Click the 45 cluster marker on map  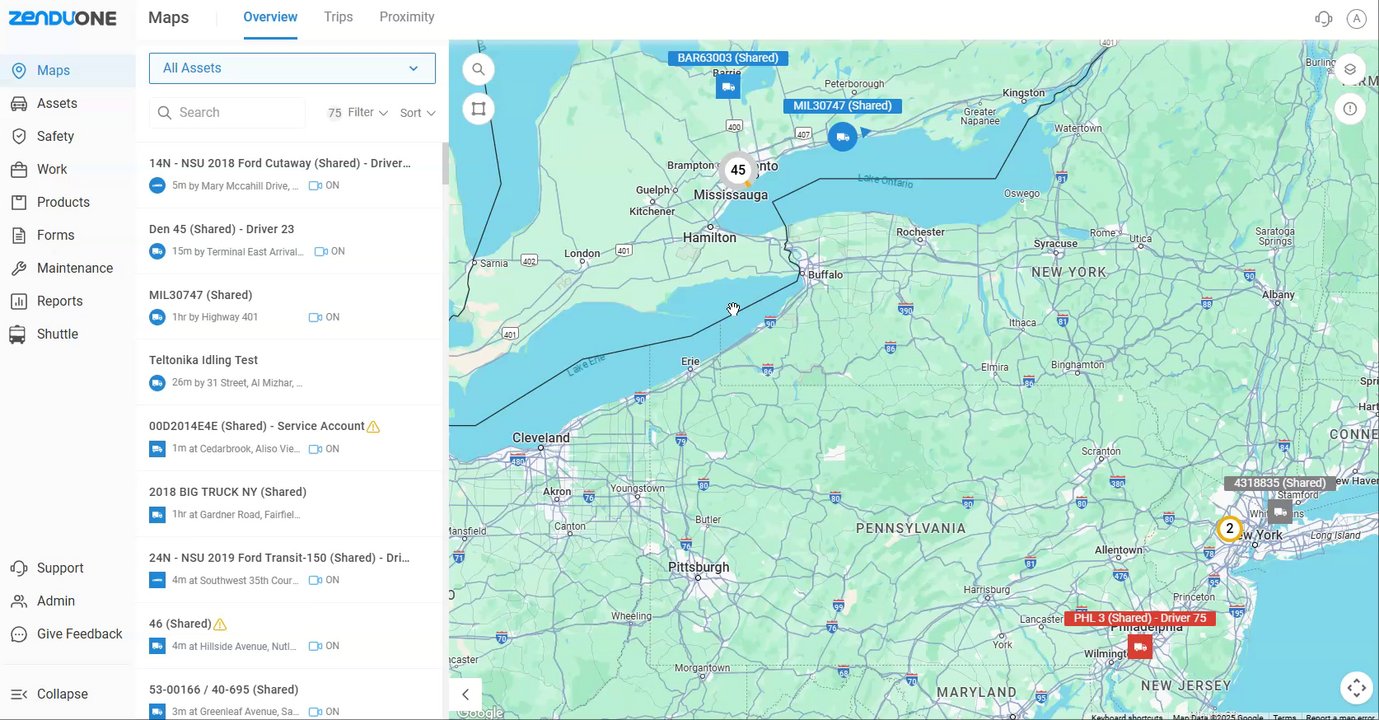tap(738, 171)
